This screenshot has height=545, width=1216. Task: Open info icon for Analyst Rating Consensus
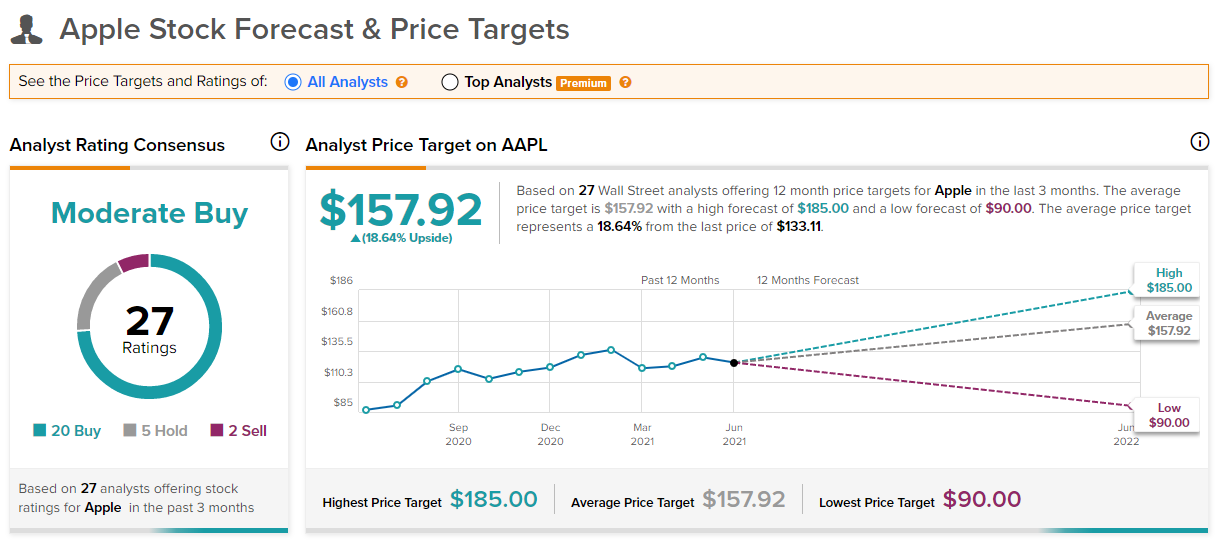click(280, 142)
